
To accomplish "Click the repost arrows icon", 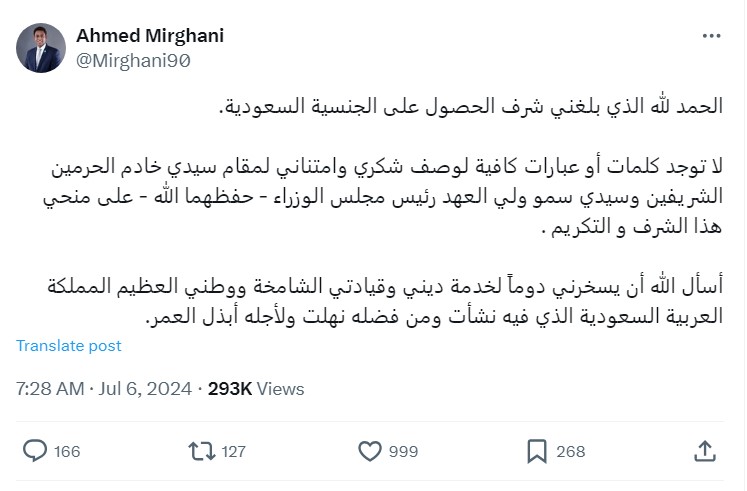I will 201,451.
